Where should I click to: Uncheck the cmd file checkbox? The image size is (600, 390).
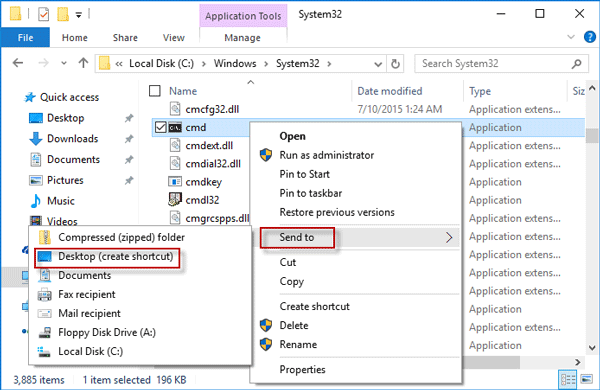click(x=160, y=127)
